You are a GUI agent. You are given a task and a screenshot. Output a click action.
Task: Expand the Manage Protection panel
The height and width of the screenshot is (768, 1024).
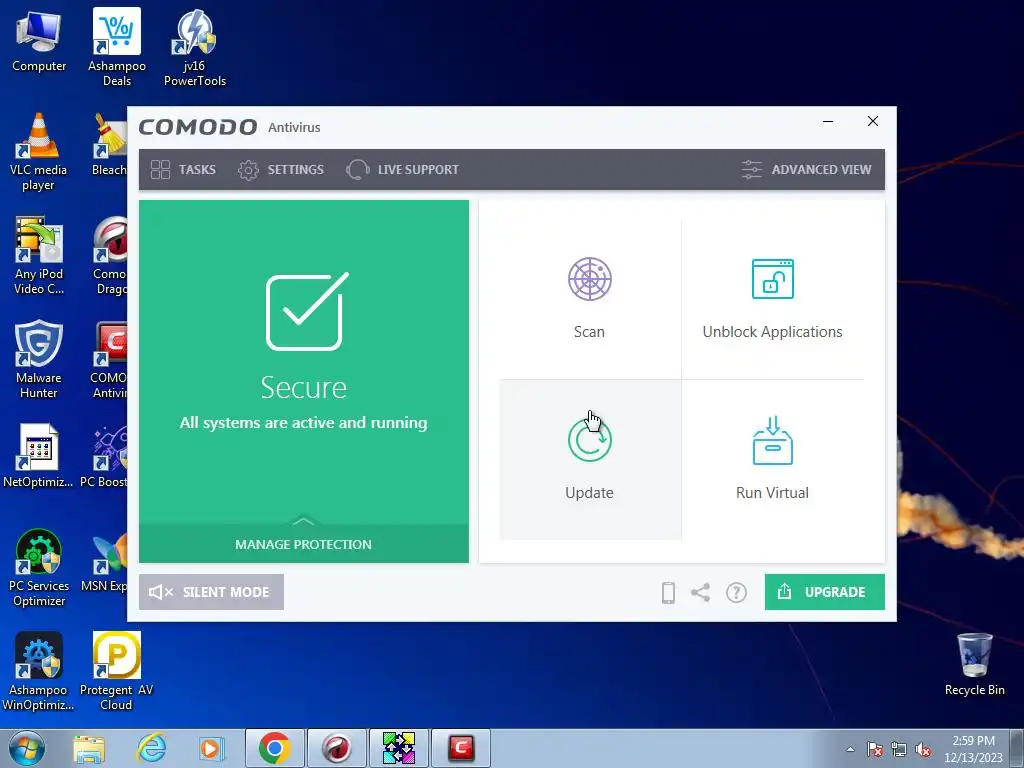(304, 543)
